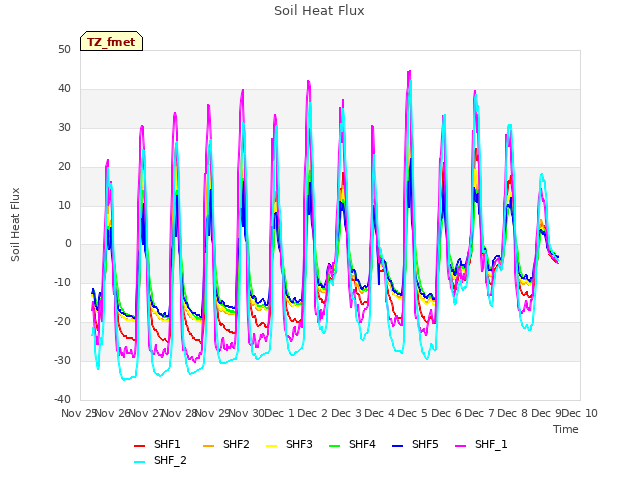The height and width of the screenshot is (480, 640).
Task: Click the 30 y-axis tick label
Action: point(64,127)
